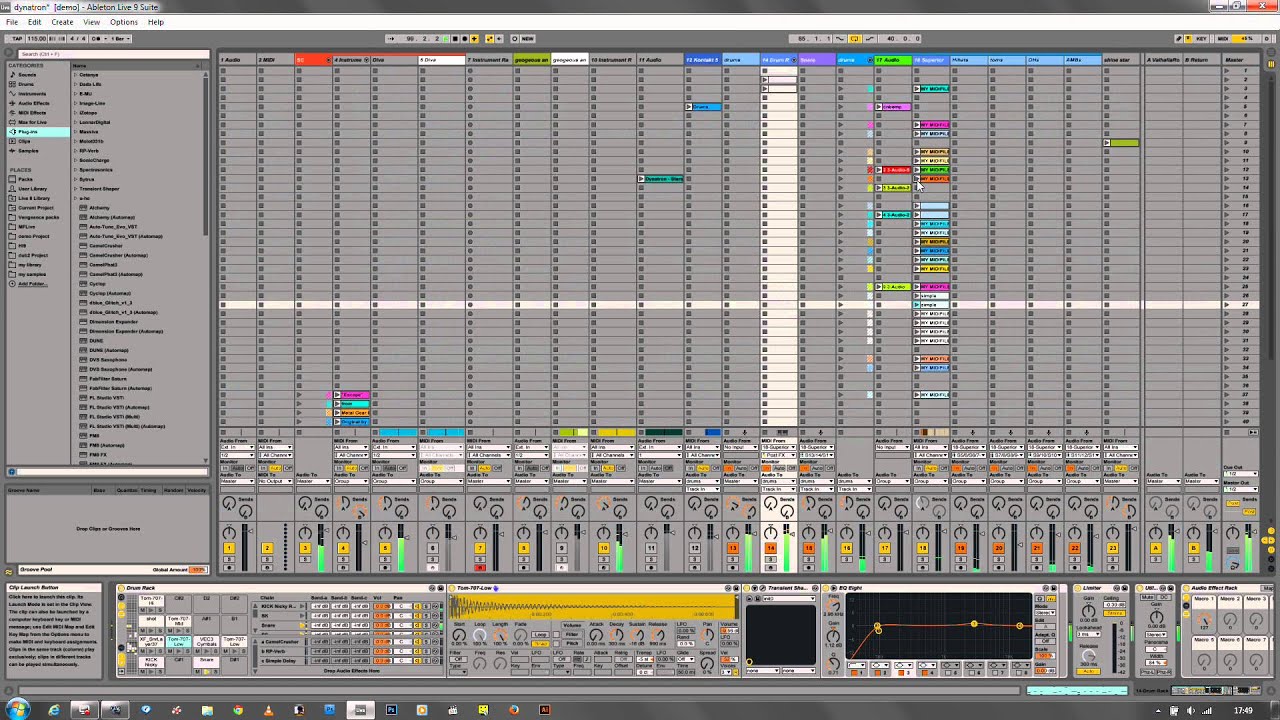Open the 1 Bar quantization dropdown

pyautogui.click(x=120, y=39)
